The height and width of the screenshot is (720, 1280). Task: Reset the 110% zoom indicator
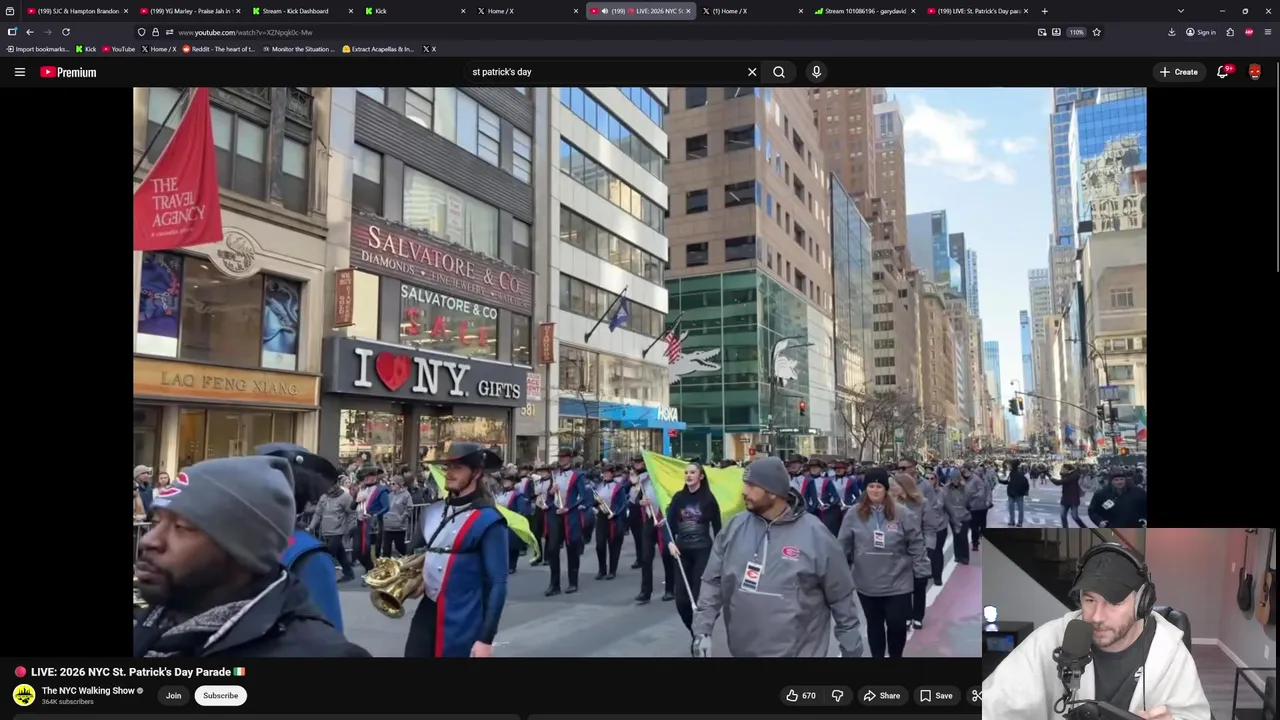click(1076, 32)
